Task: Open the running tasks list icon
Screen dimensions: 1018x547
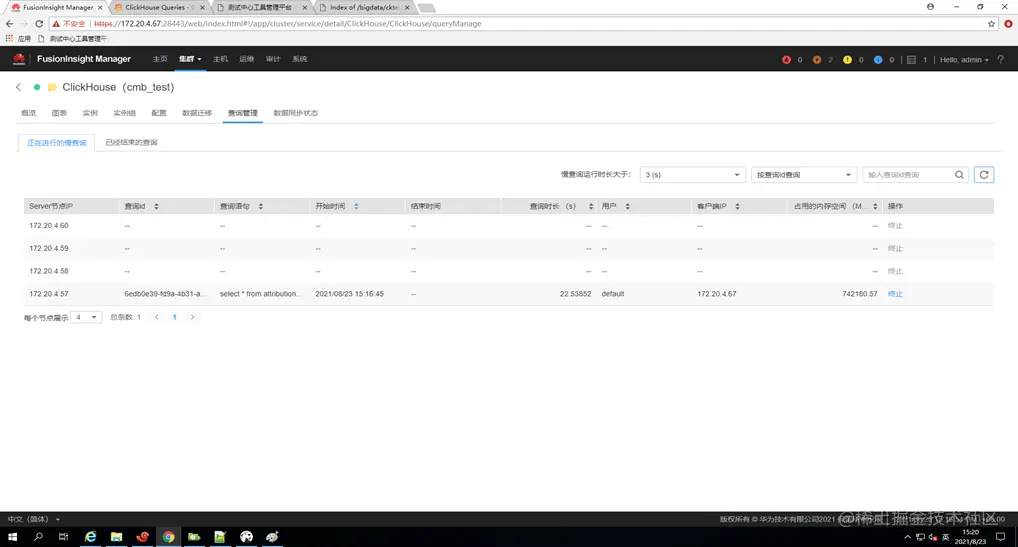Action: coord(912,60)
